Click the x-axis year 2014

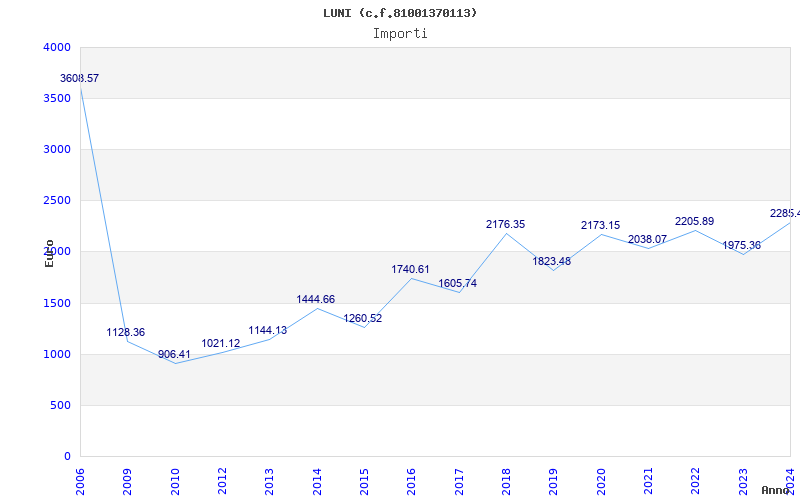tap(317, 481)
